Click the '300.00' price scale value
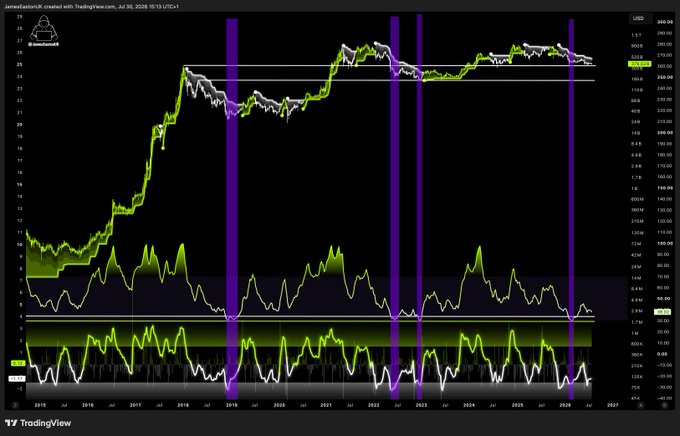This screenshot has width=680, height=436. coord(665,22)
